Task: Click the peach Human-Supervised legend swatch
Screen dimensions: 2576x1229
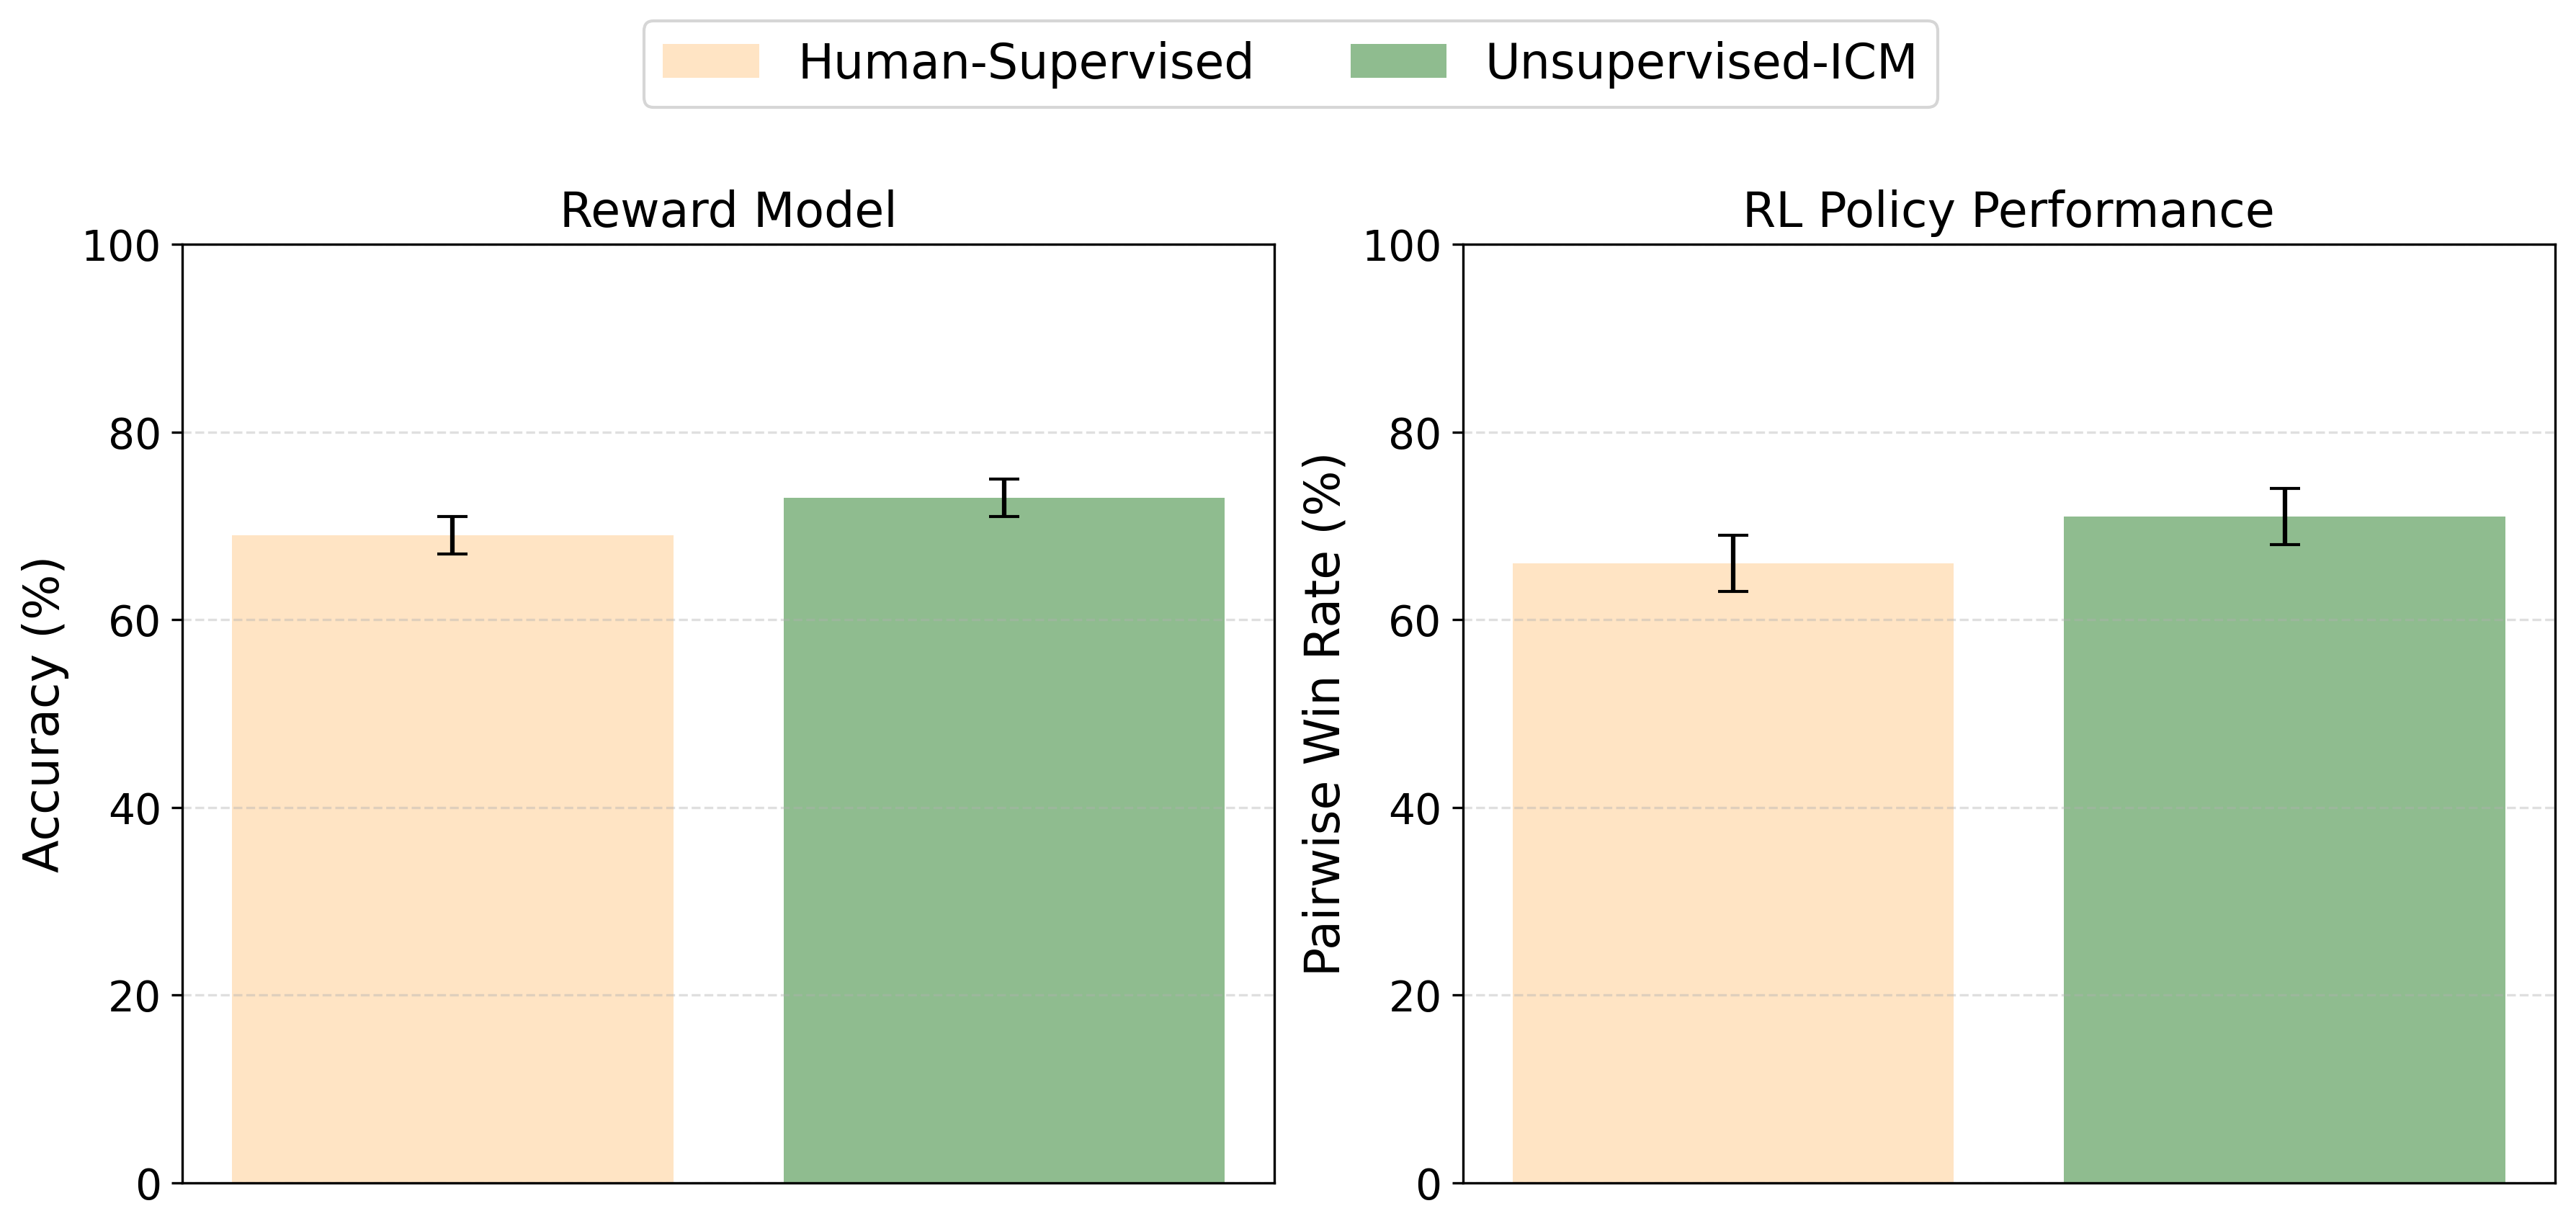Action: [710, 61]
